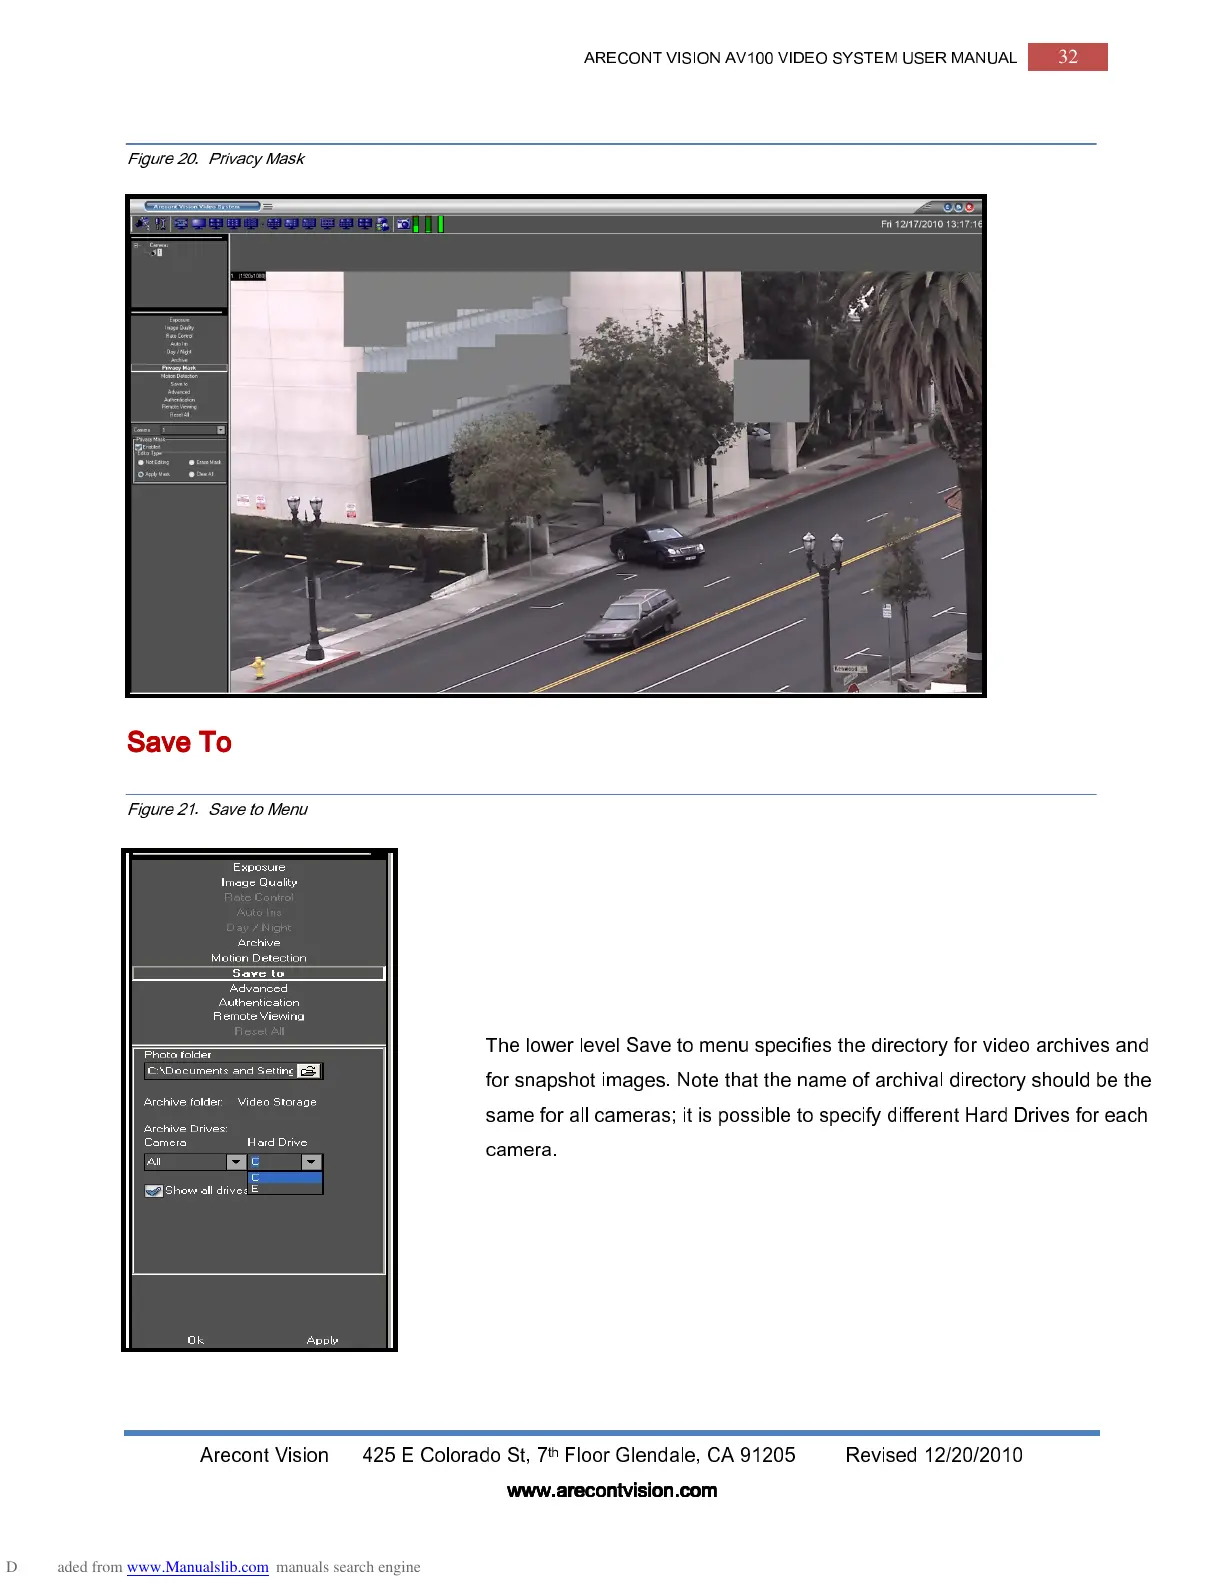Click the square privacy mask block by trees

pyautogui.click(x=771, y=390)
